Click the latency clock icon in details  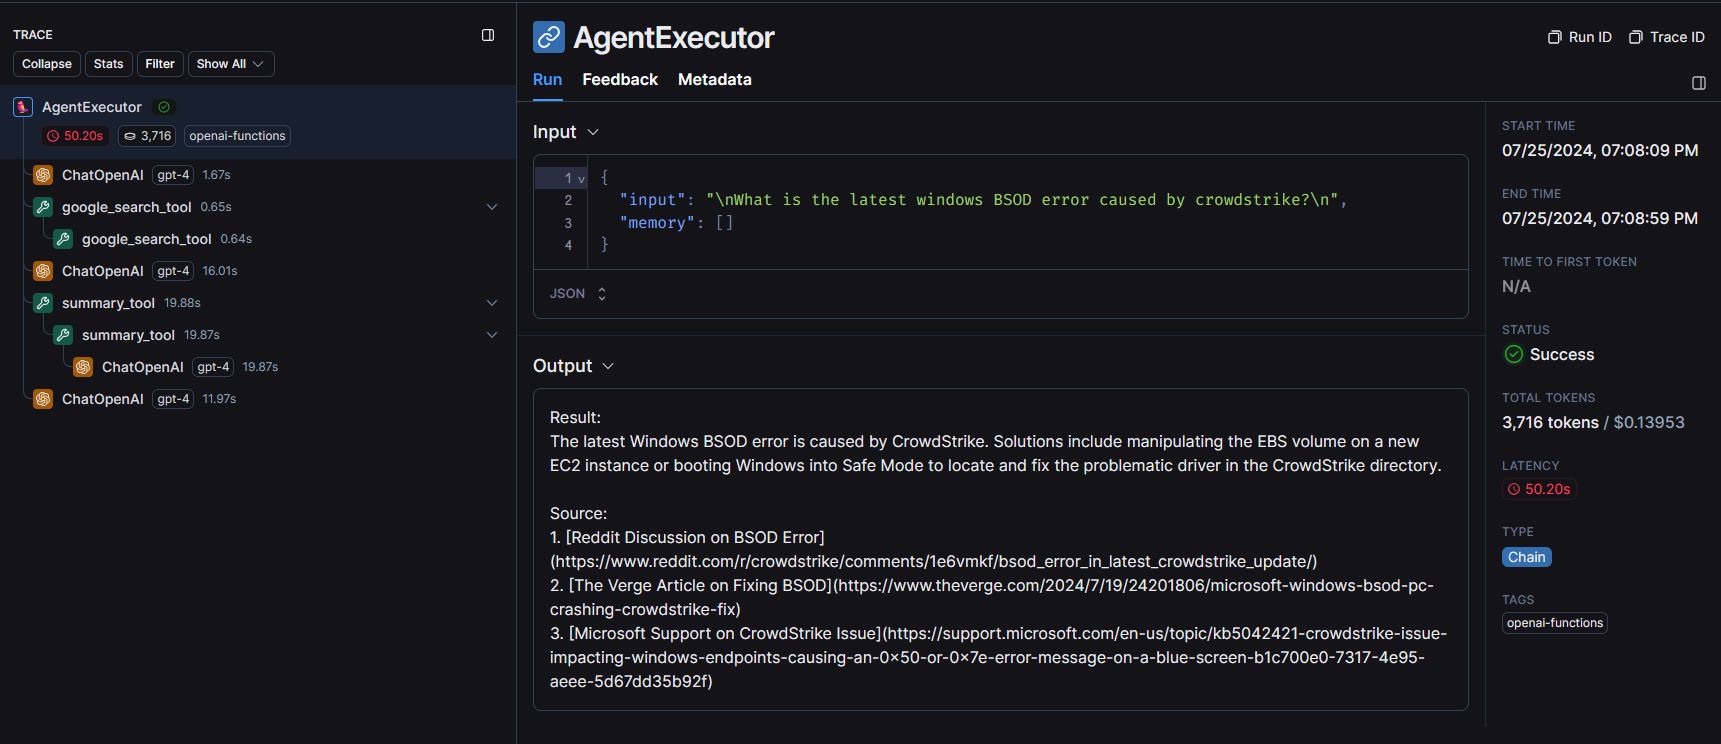pos(1514,489)
